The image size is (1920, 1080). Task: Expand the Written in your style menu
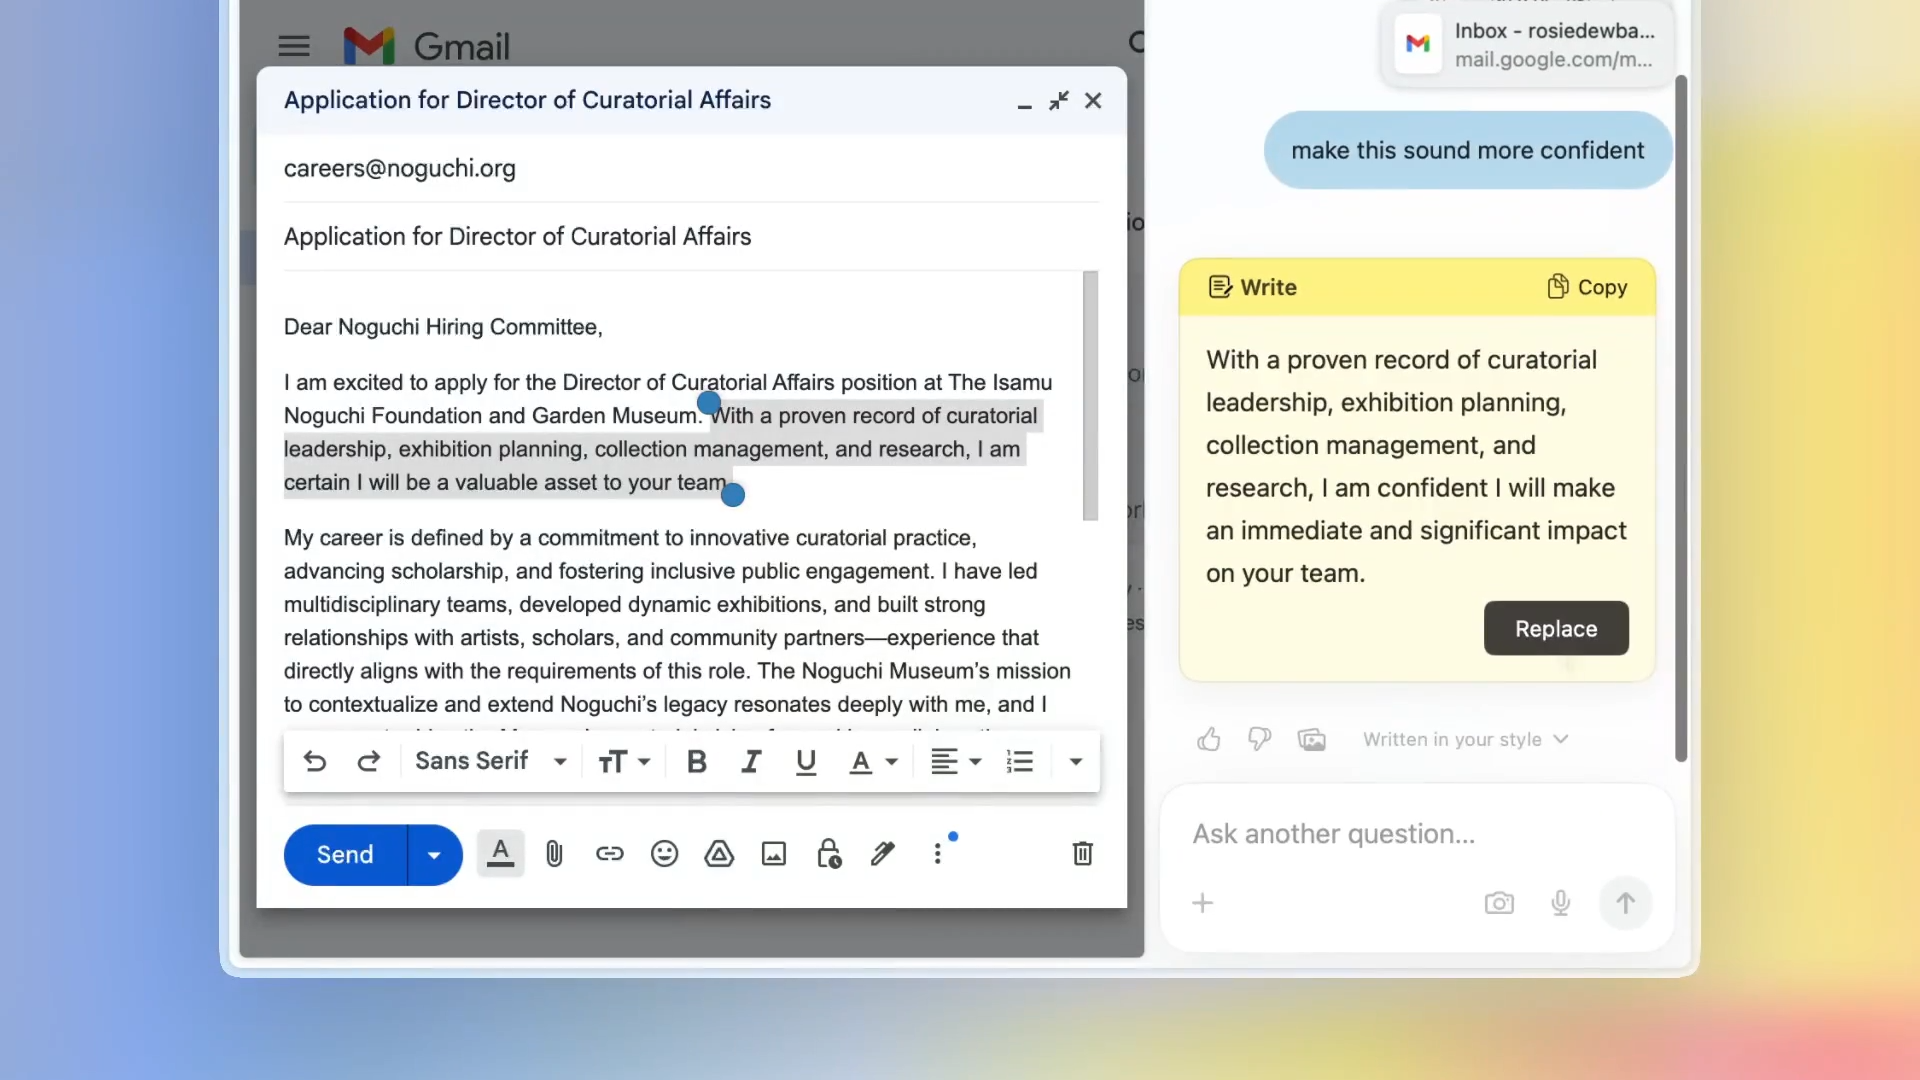tap(1466, 740)
